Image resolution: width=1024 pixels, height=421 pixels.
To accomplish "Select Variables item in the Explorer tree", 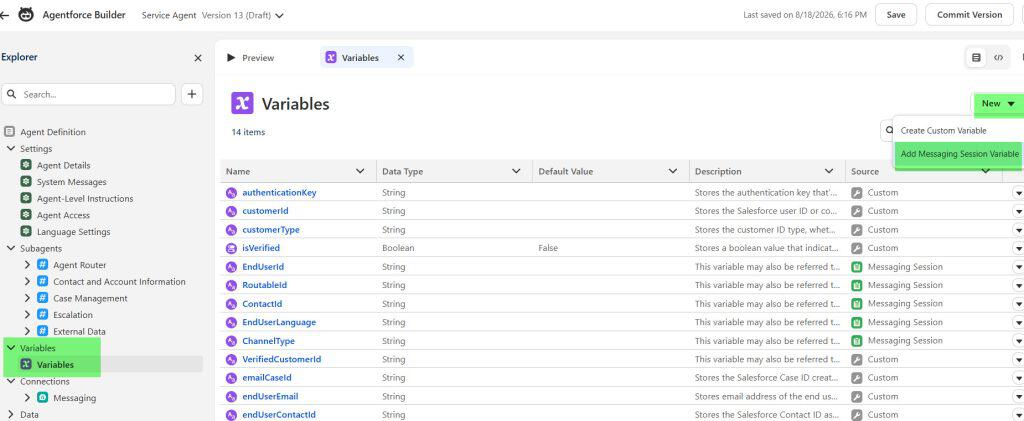I will 55,364.
